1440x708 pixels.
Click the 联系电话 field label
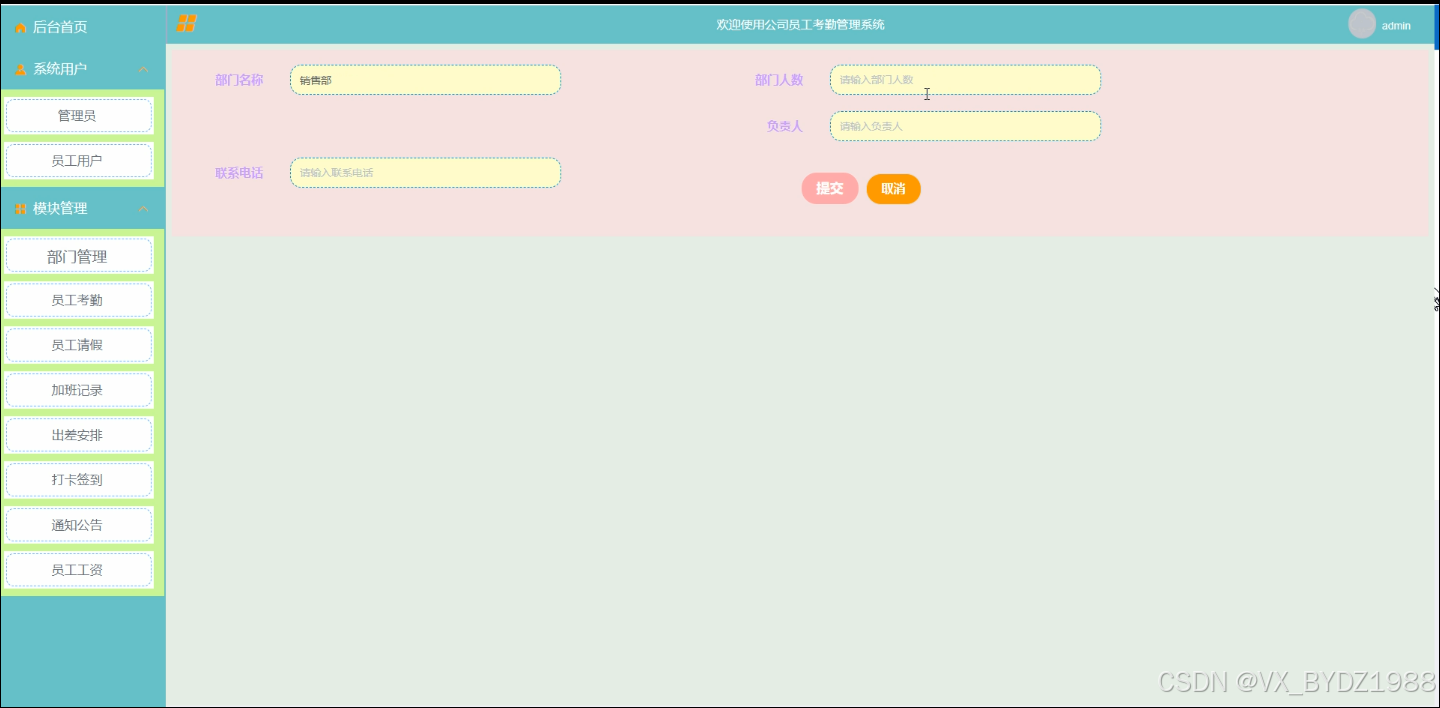239,173
